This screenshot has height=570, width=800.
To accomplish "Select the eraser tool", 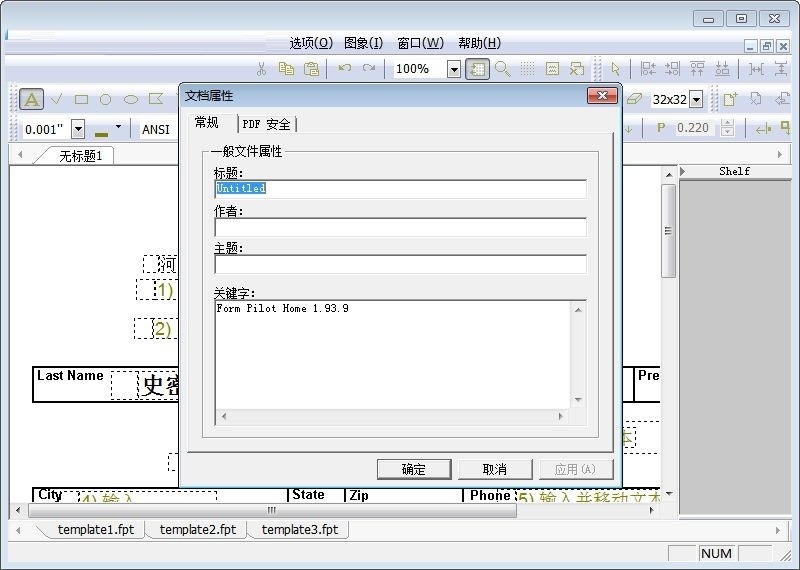I will (x=633, y=99).
